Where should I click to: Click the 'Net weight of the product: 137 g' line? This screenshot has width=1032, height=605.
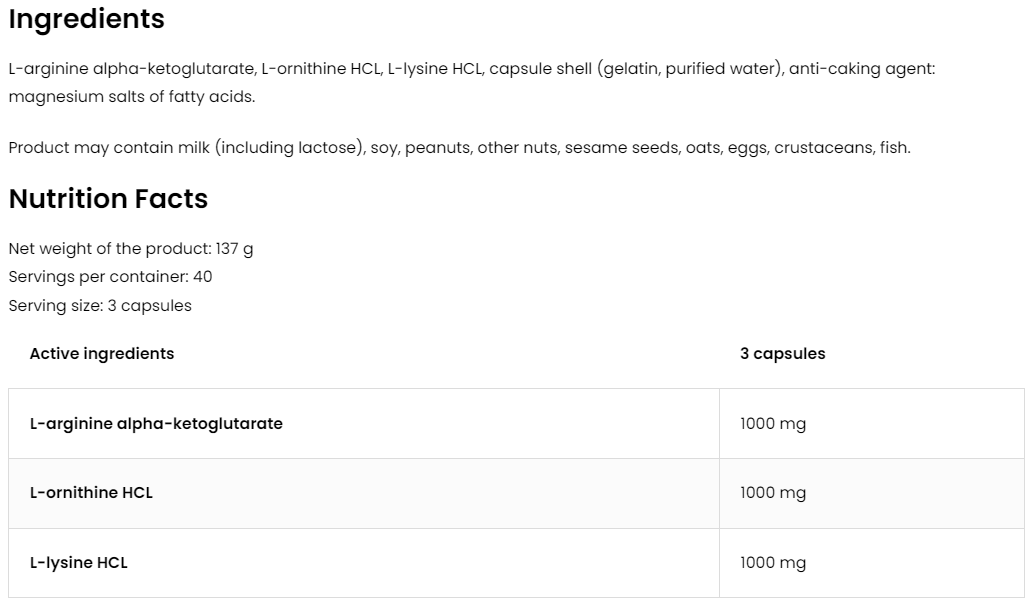(130, 249)
